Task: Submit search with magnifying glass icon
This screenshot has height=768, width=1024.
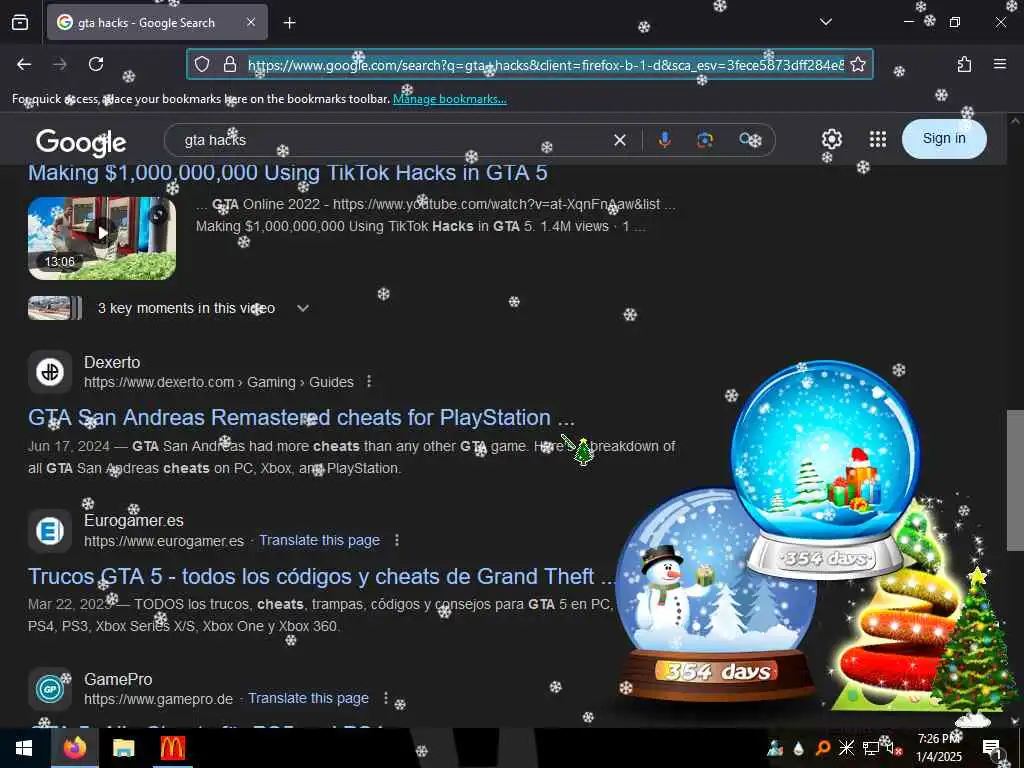Action: pyautogui.click(x=746, y=140)
